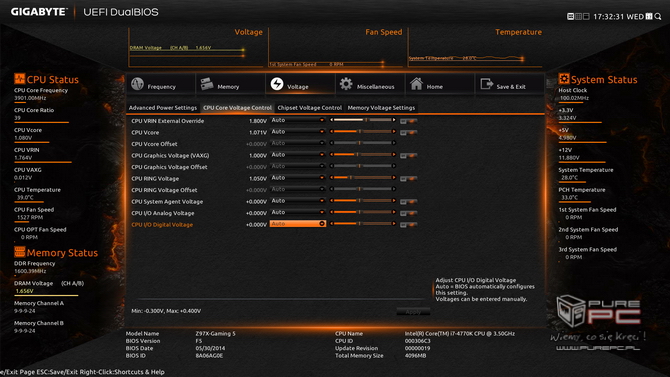Click the Memory Status header icon
Image resolution: width=670 pixels, height=377 pixels.
coord(19,252)
